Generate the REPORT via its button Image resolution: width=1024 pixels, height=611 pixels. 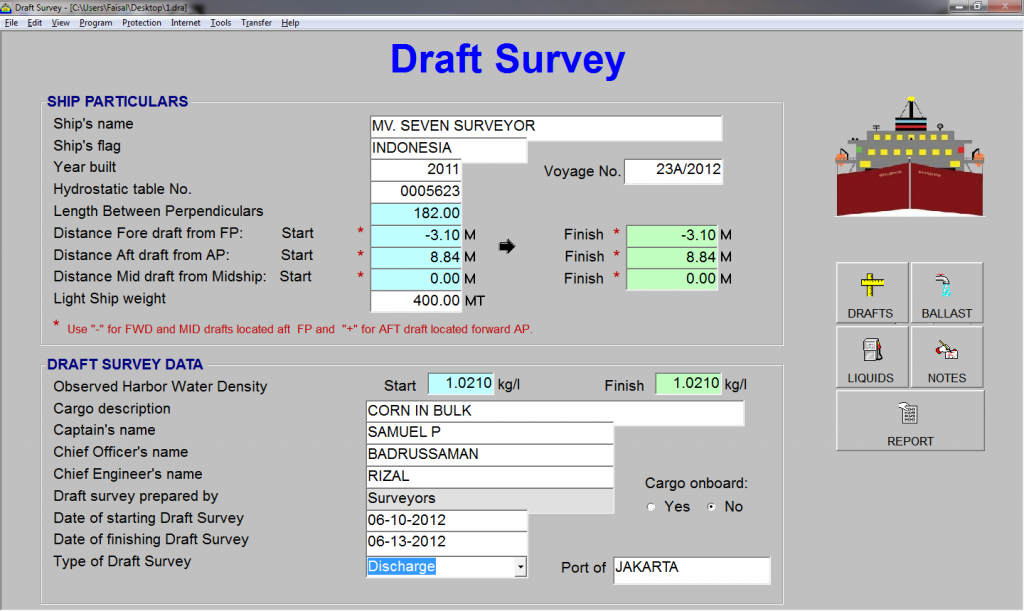click(x=910, y=420)
